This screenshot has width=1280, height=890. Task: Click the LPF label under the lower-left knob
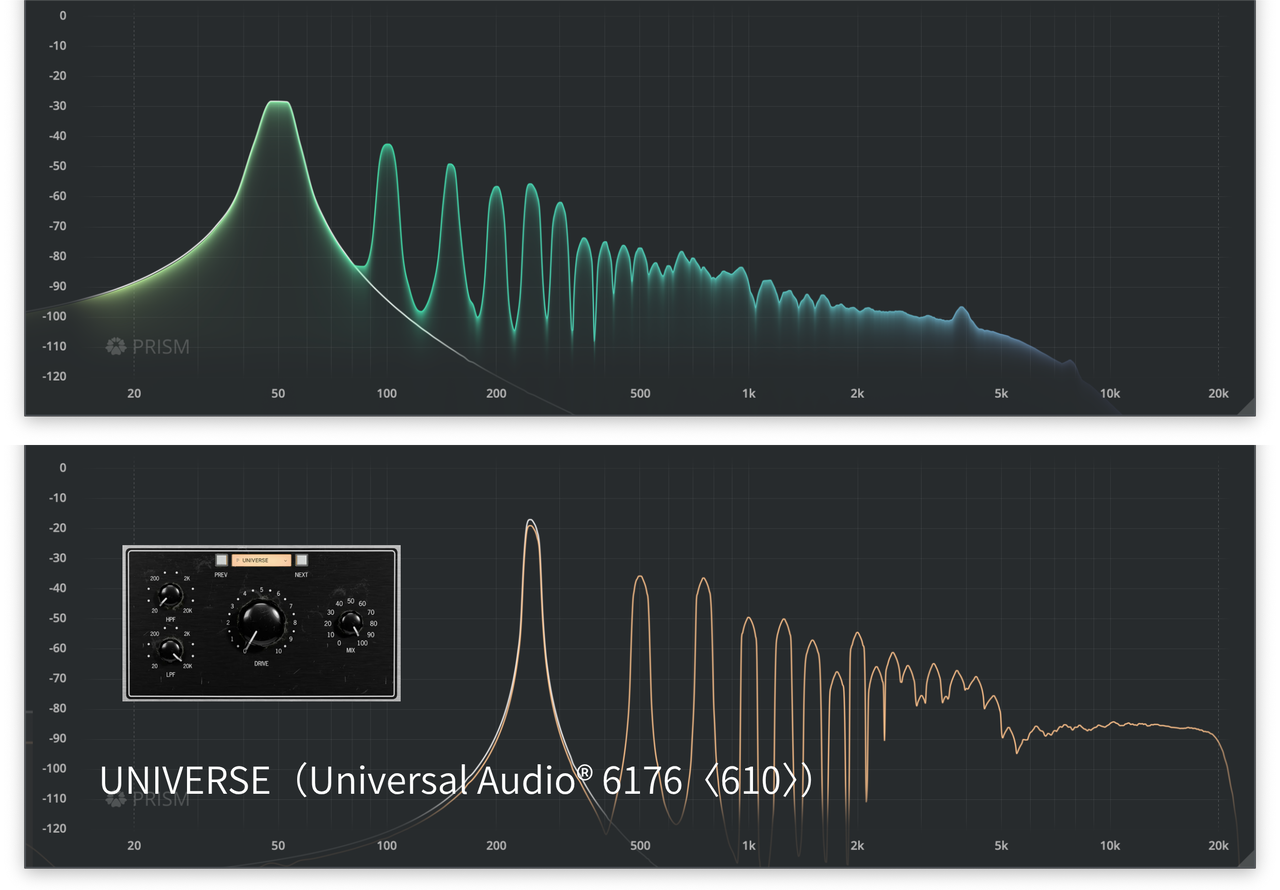coord(171,675)
